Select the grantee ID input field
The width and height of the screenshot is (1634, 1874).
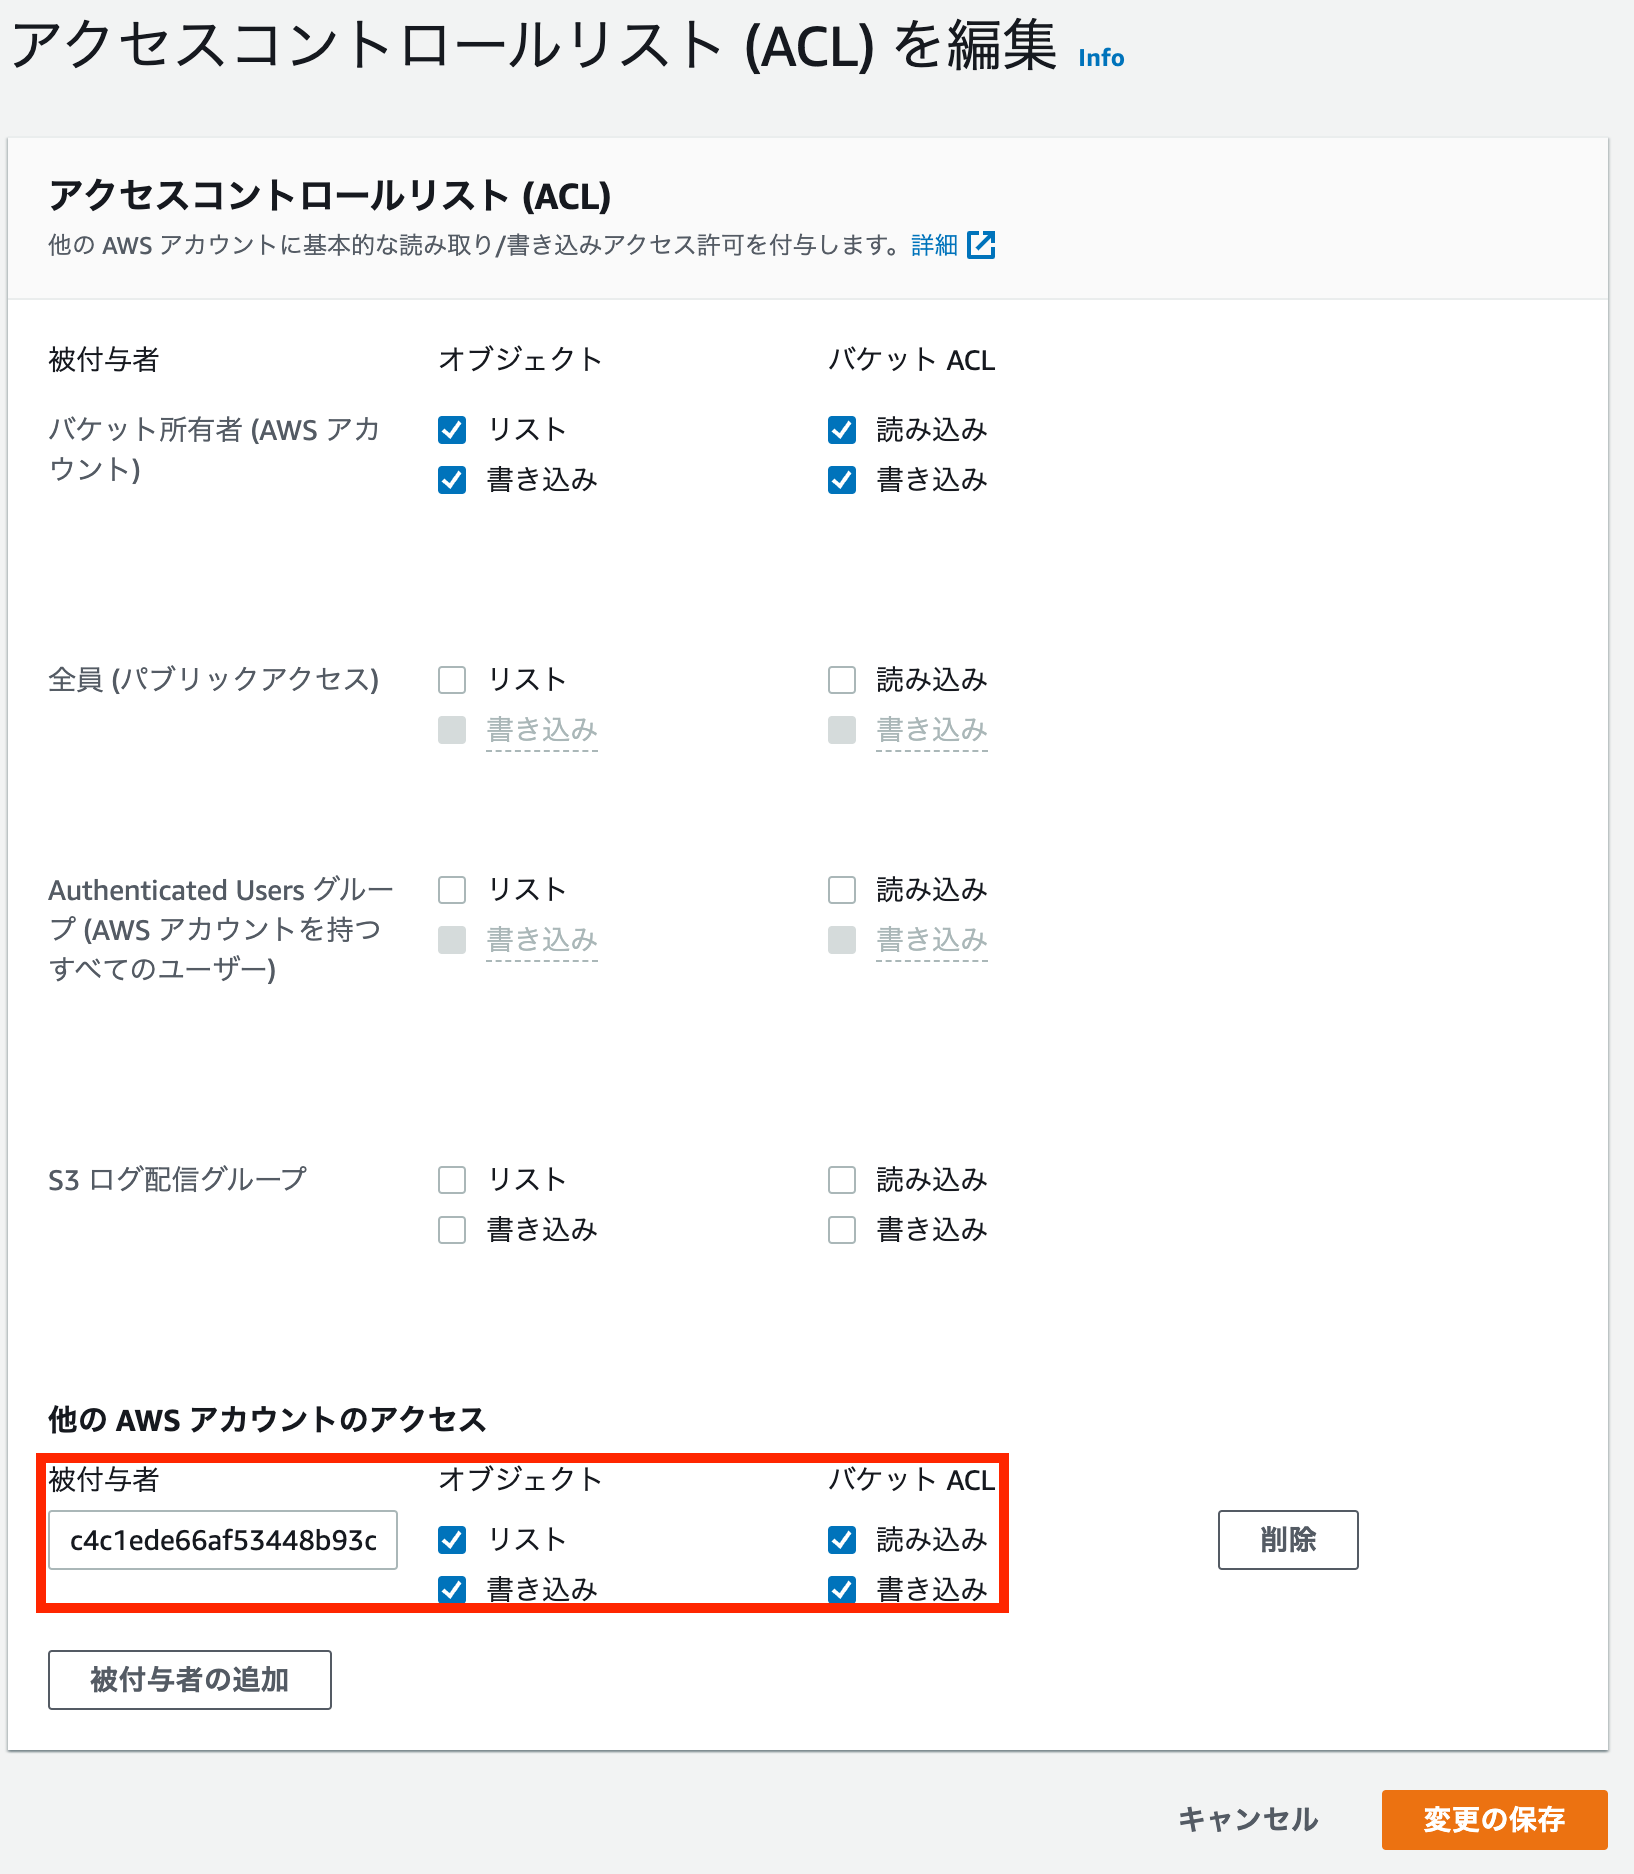[x=222, y=1540]
